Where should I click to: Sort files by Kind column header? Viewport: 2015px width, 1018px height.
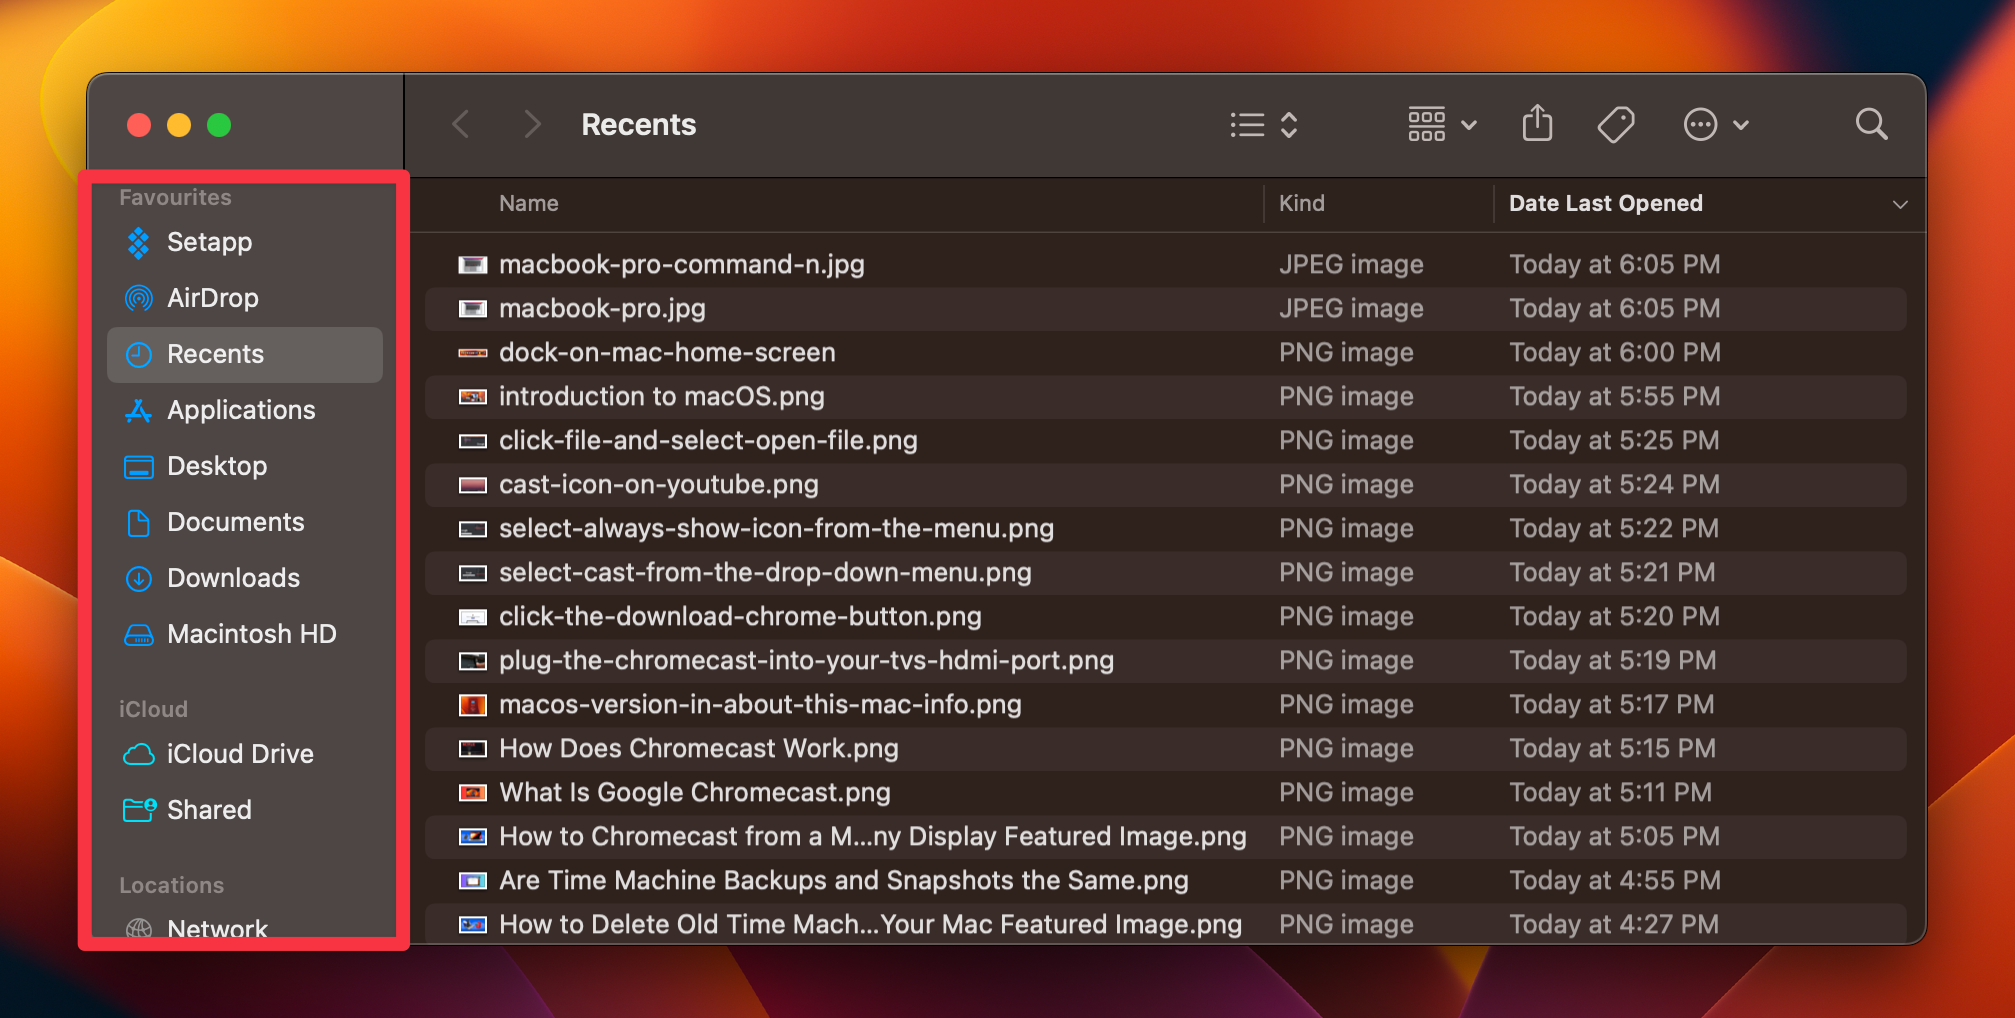(x=1301, y=204)
